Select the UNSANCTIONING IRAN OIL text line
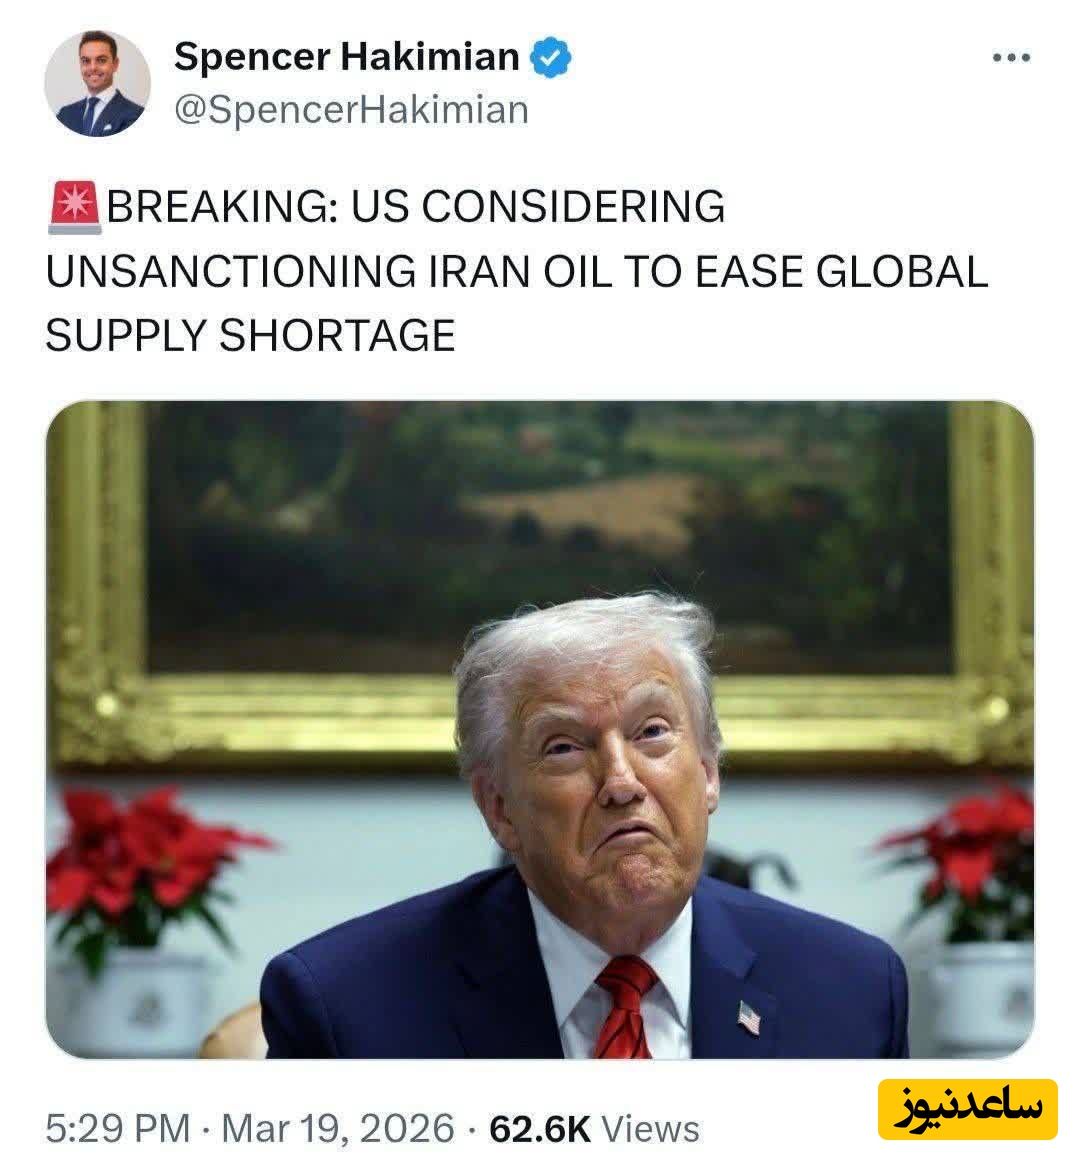This screenshot has height=1162, width=1080. (517, 271)
